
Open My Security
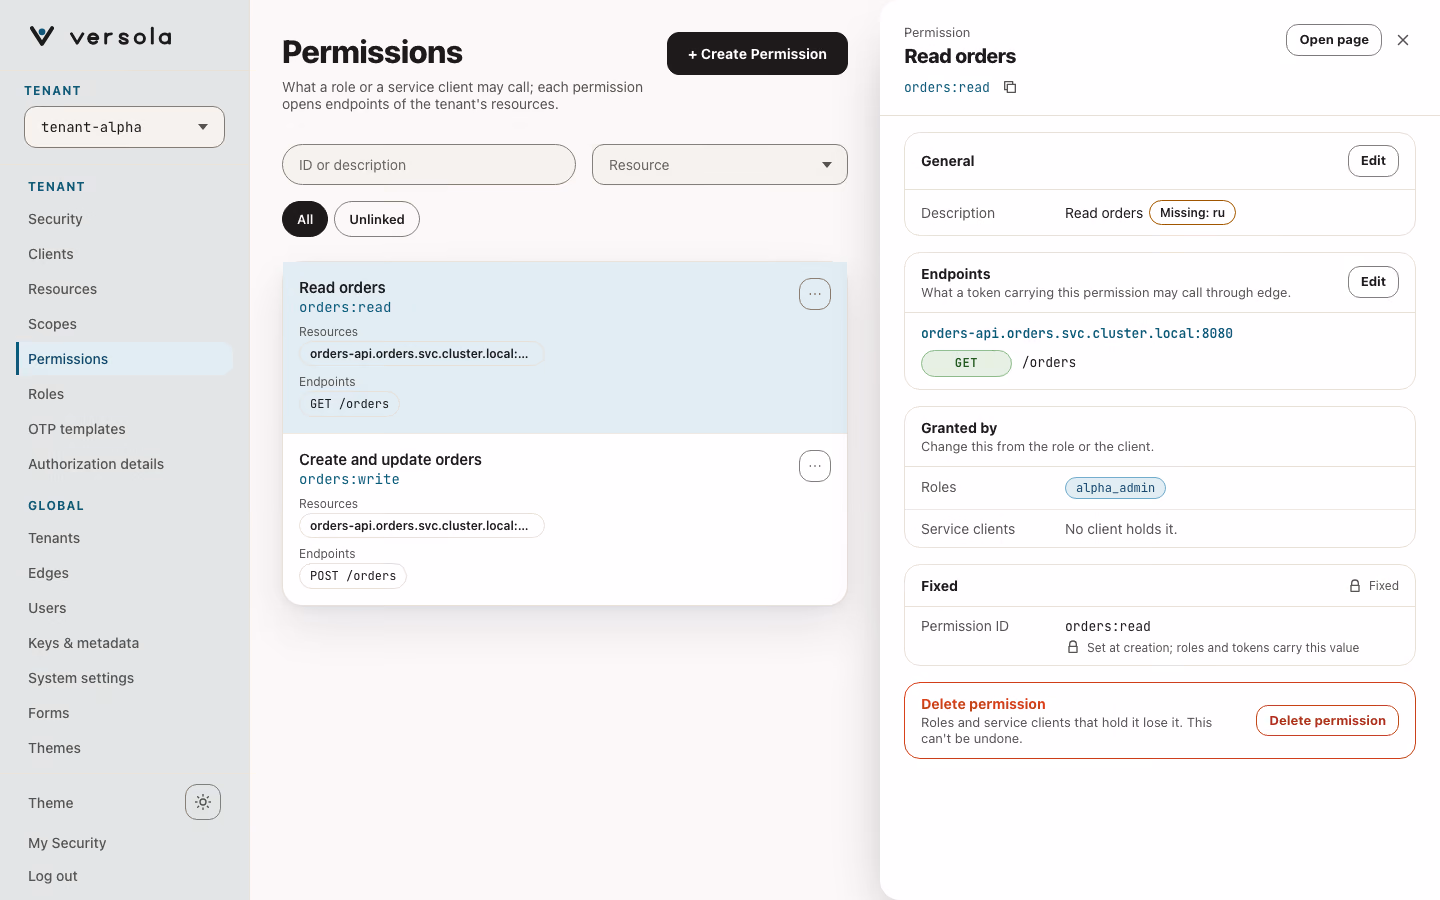pos(67,843)
